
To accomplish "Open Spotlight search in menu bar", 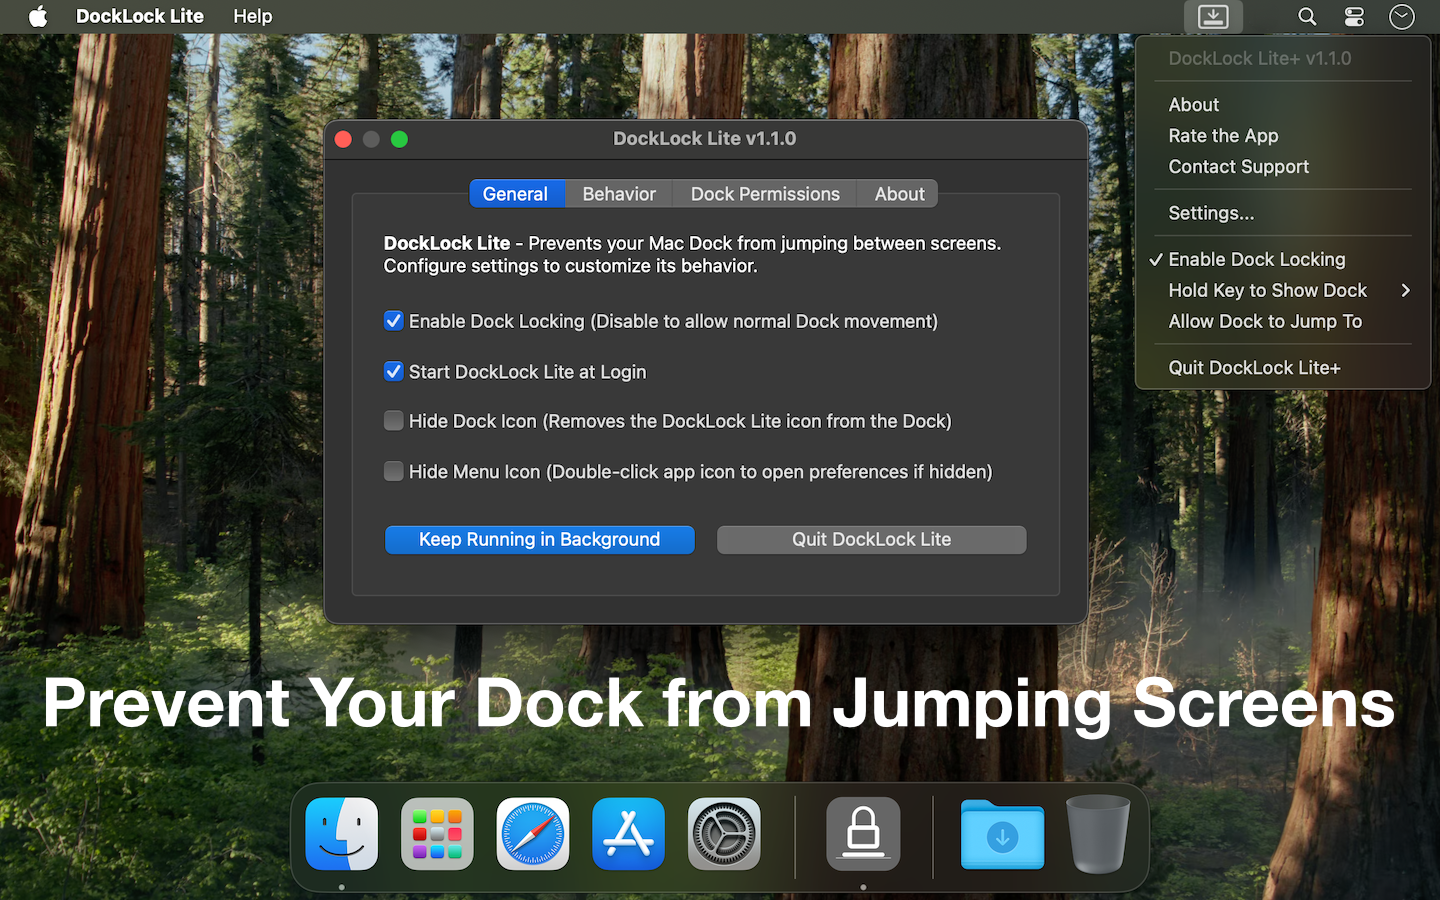I will [1307, 16].
